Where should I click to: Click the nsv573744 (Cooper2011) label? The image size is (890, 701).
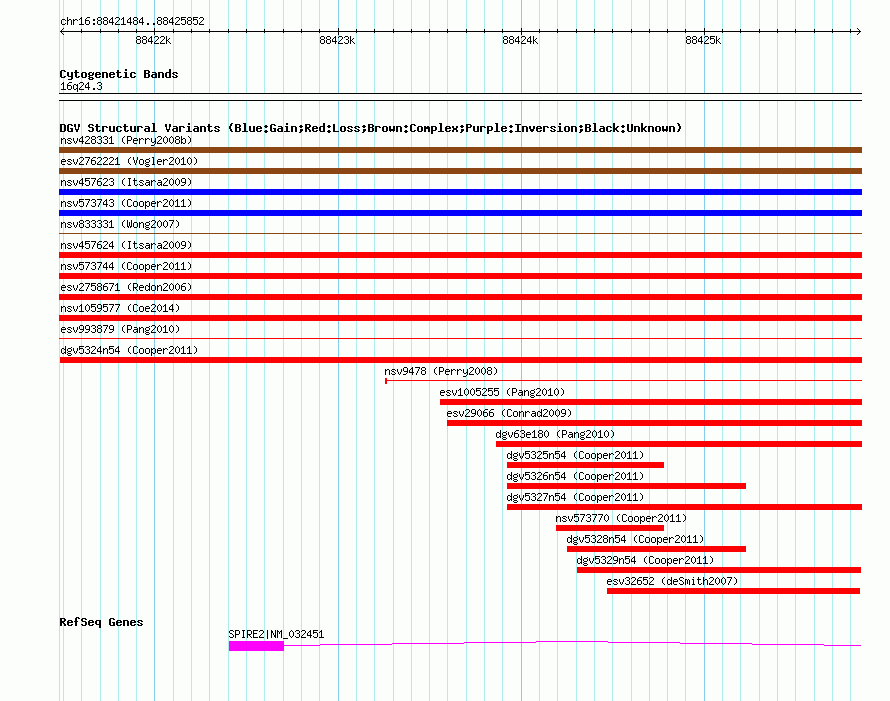click(x=126, y=266)
